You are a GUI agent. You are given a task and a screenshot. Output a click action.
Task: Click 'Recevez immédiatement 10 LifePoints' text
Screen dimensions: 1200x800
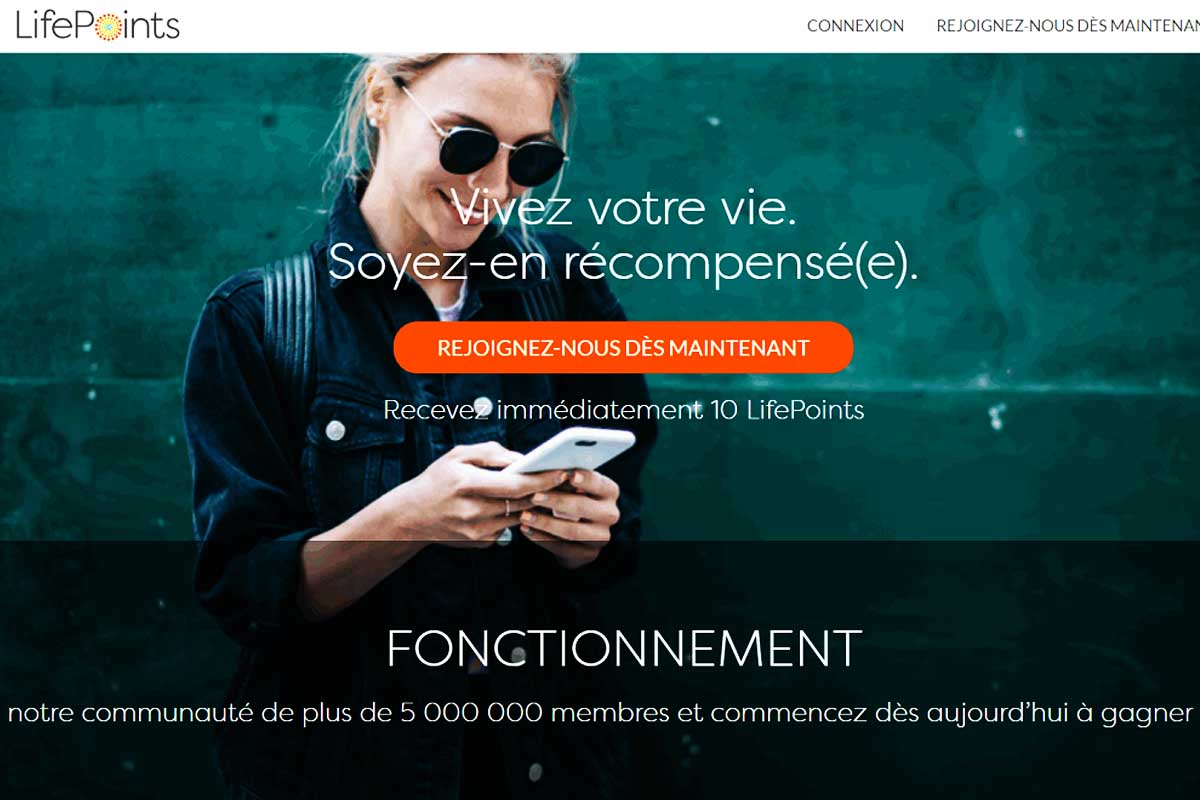point(623,409)
